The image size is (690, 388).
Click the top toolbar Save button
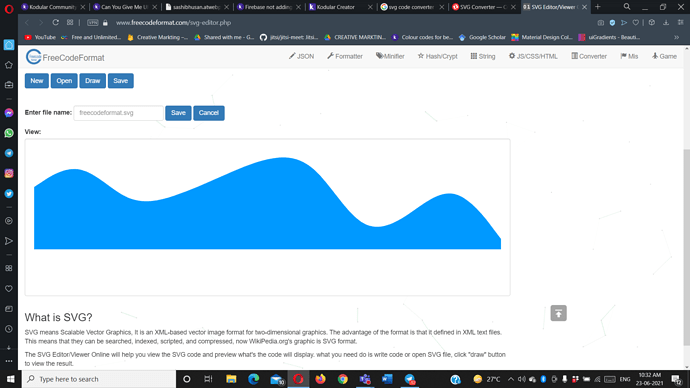coord(121,81)
